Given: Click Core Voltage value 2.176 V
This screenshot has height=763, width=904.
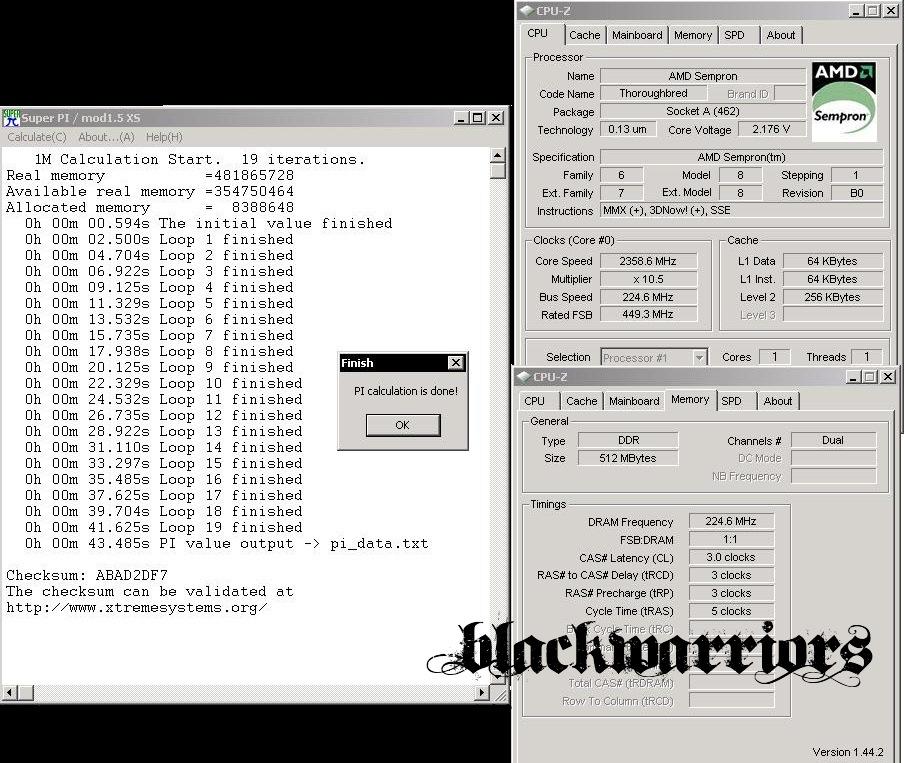Looking at the screenshot, I should 771,129.
